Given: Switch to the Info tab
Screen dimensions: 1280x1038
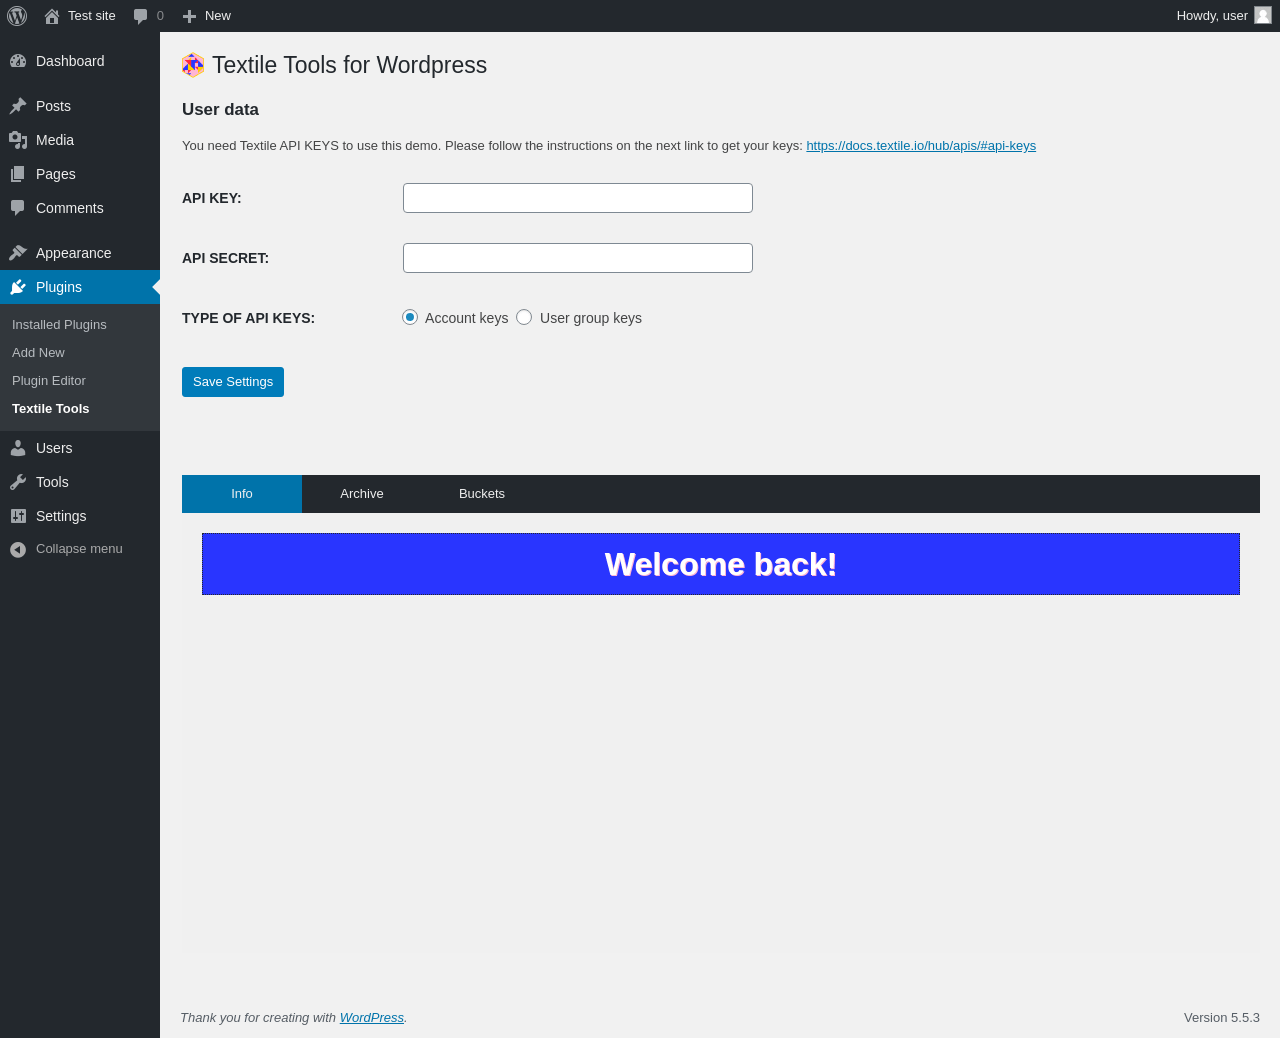Looking at the screenshot, I should [x=242, y=494].
